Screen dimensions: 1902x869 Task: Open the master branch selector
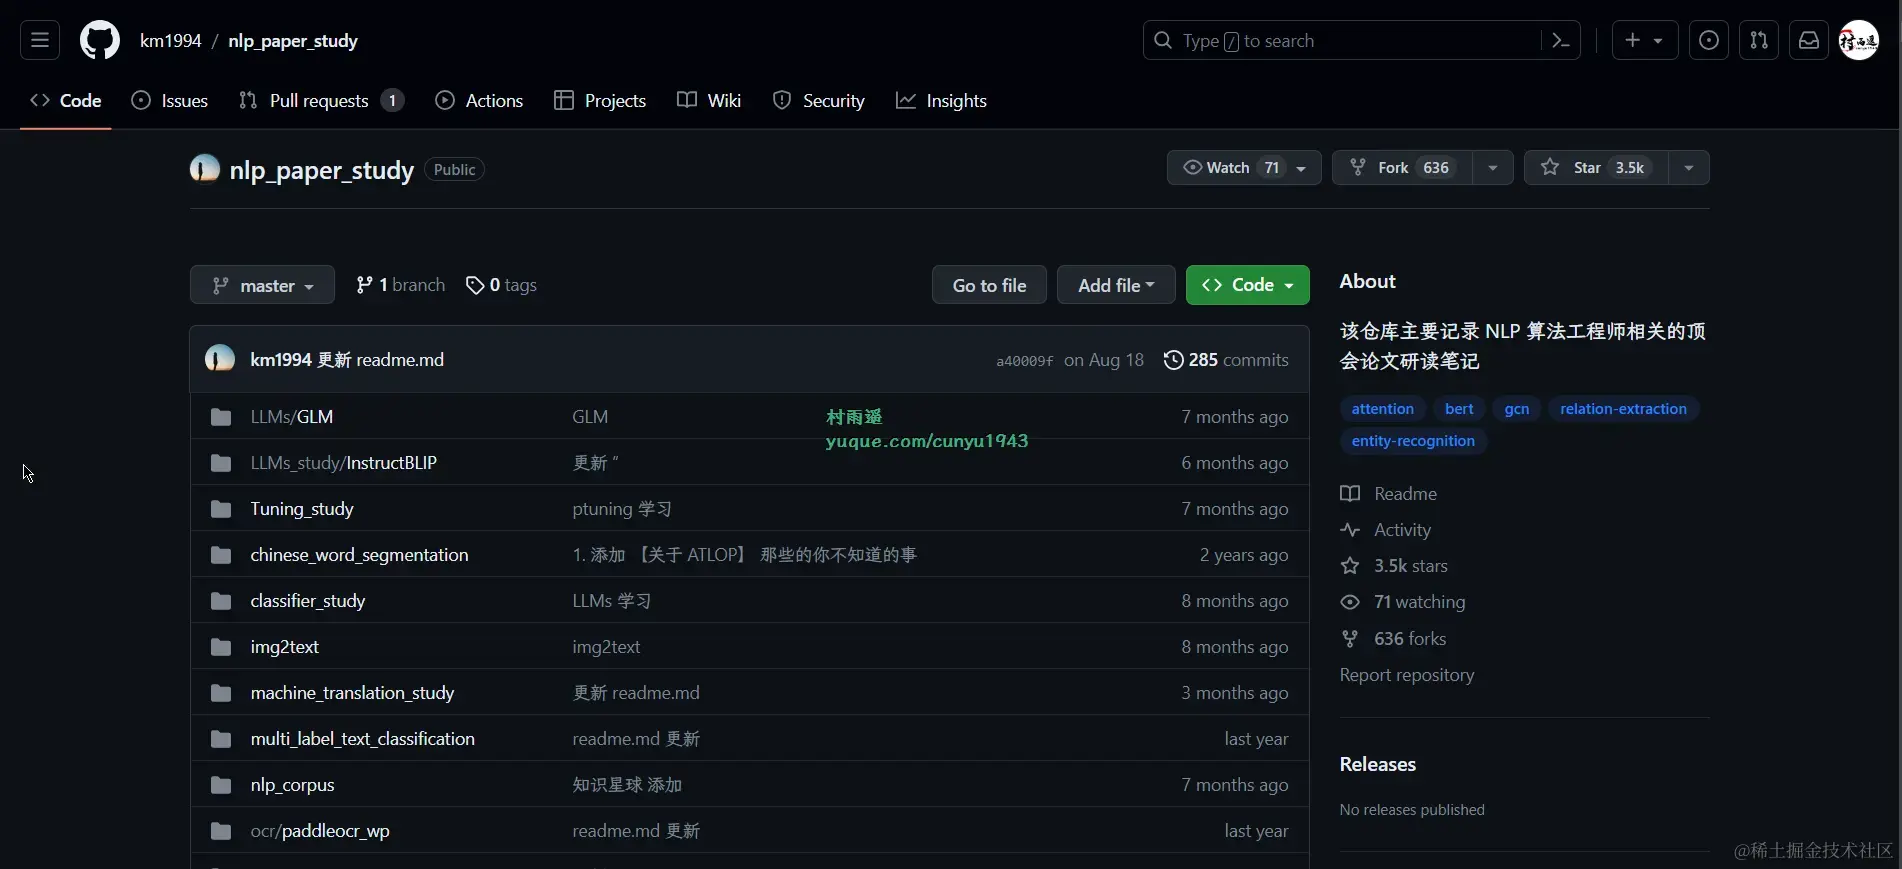point(262,285)
